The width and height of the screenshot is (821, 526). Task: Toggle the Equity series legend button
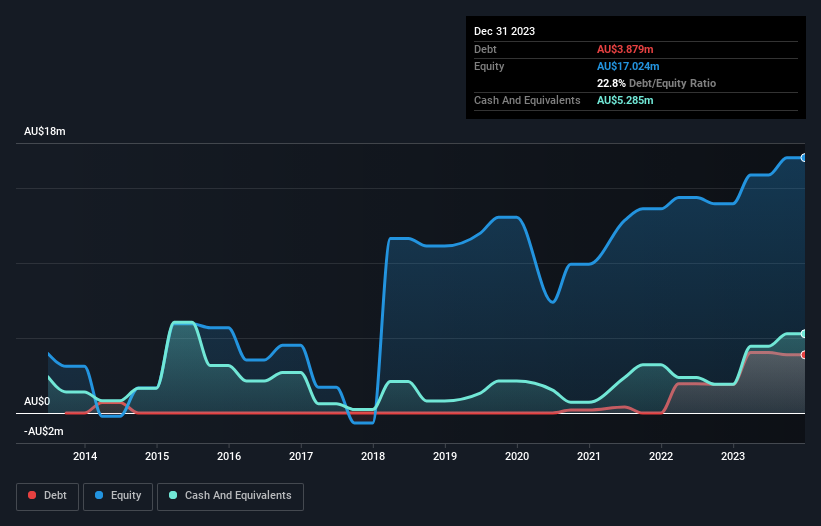(x=118, y=496)
